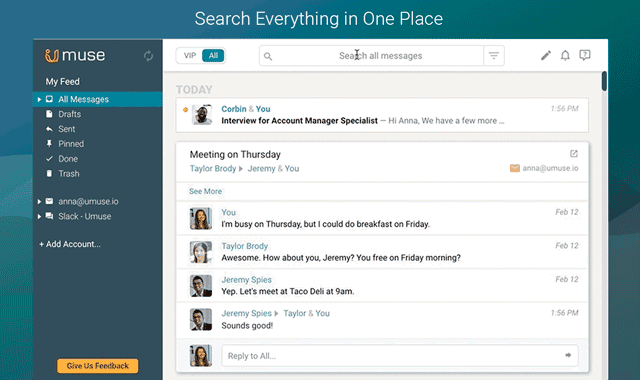
Task: Click the "I'm busy on Thursday" message text
Action: coord(325,224)
